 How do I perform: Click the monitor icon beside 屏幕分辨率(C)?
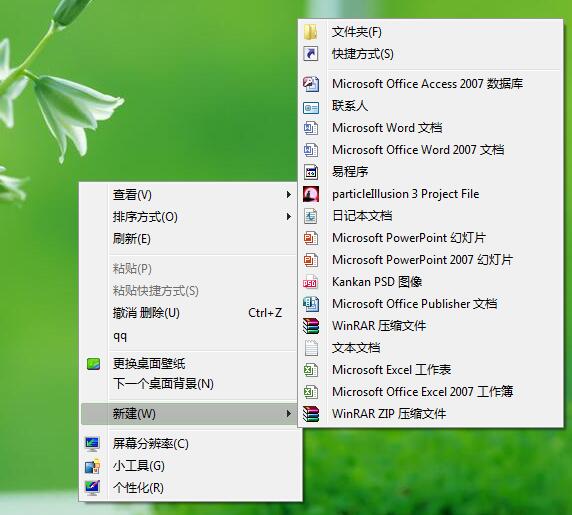point(92,444)
